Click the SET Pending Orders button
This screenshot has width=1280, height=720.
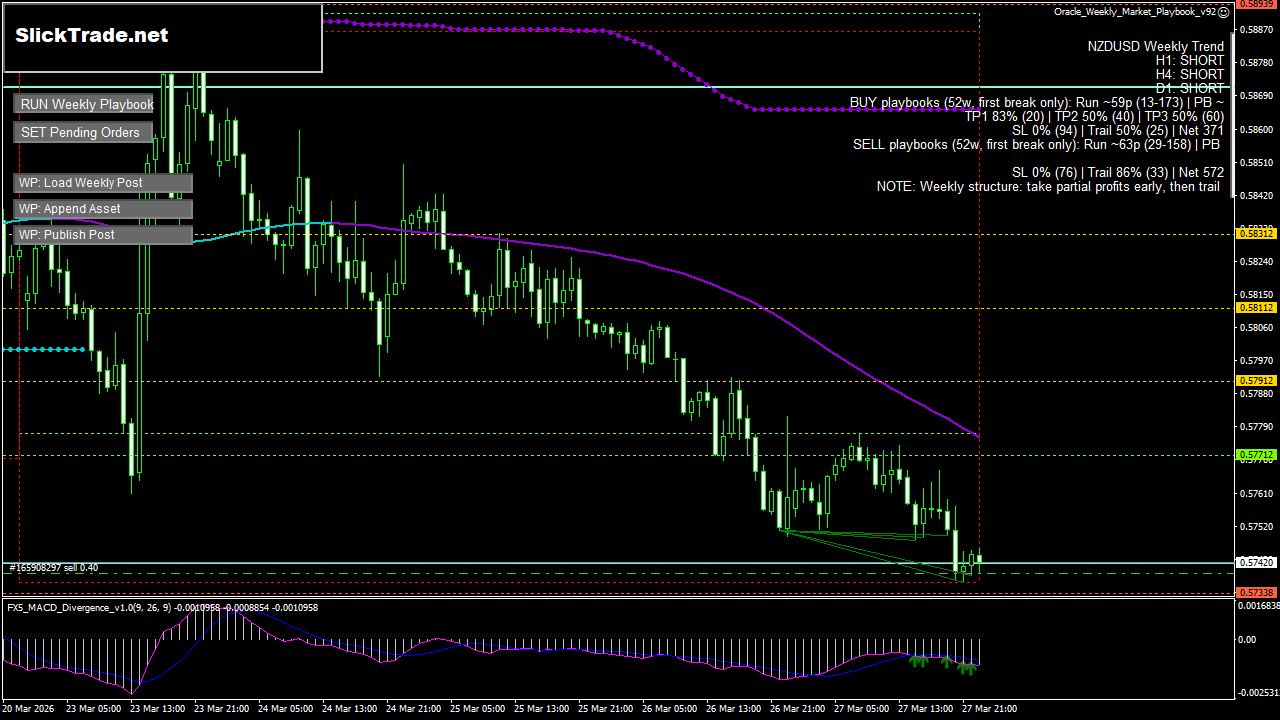pyautogui.click(x=84, y=132)
